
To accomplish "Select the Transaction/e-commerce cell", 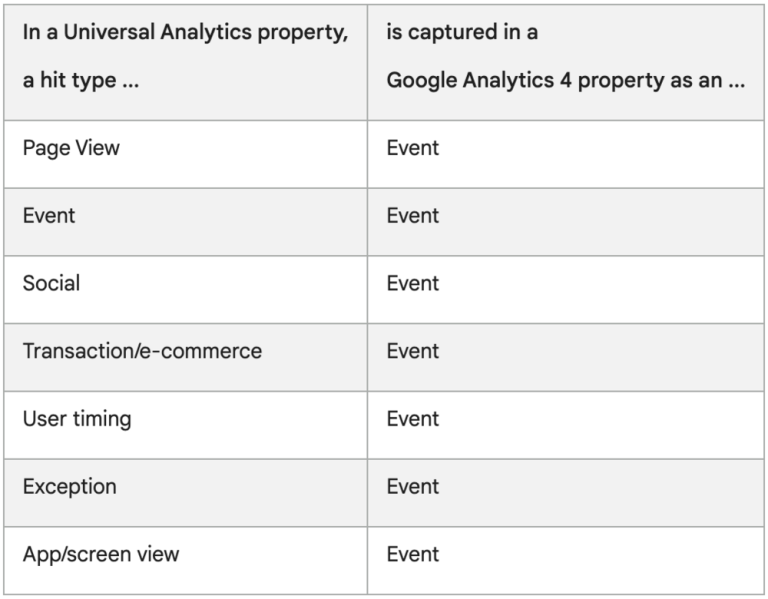I will (142, 351).
